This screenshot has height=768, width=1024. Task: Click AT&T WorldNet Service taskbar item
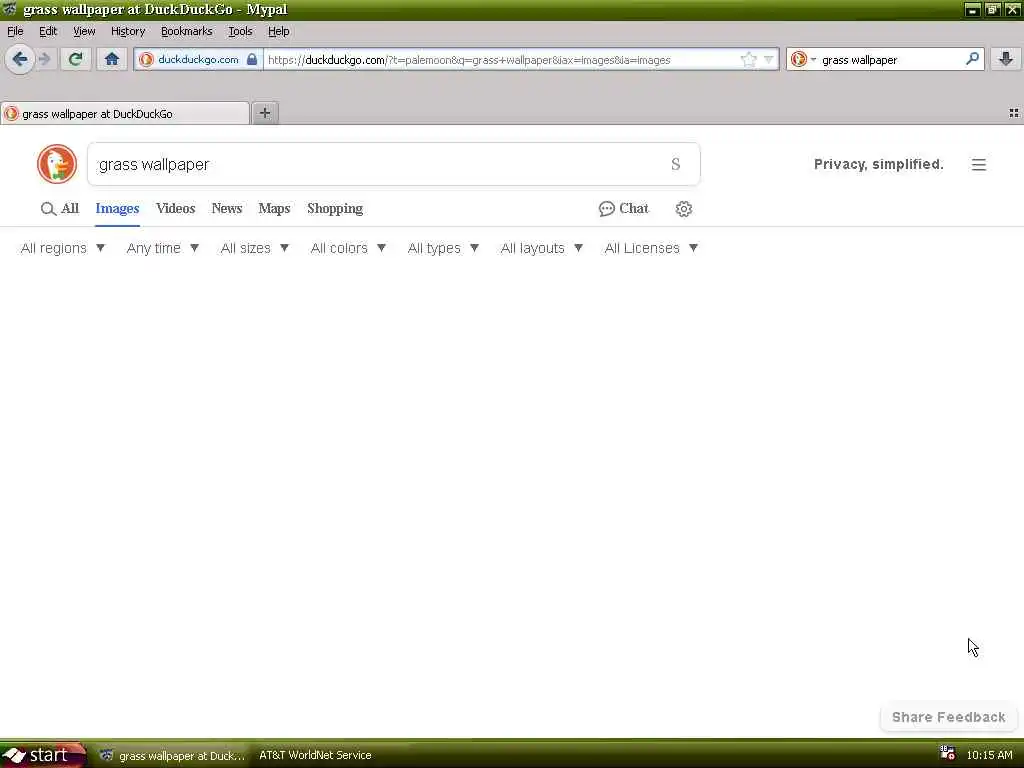tap(315, 755)
